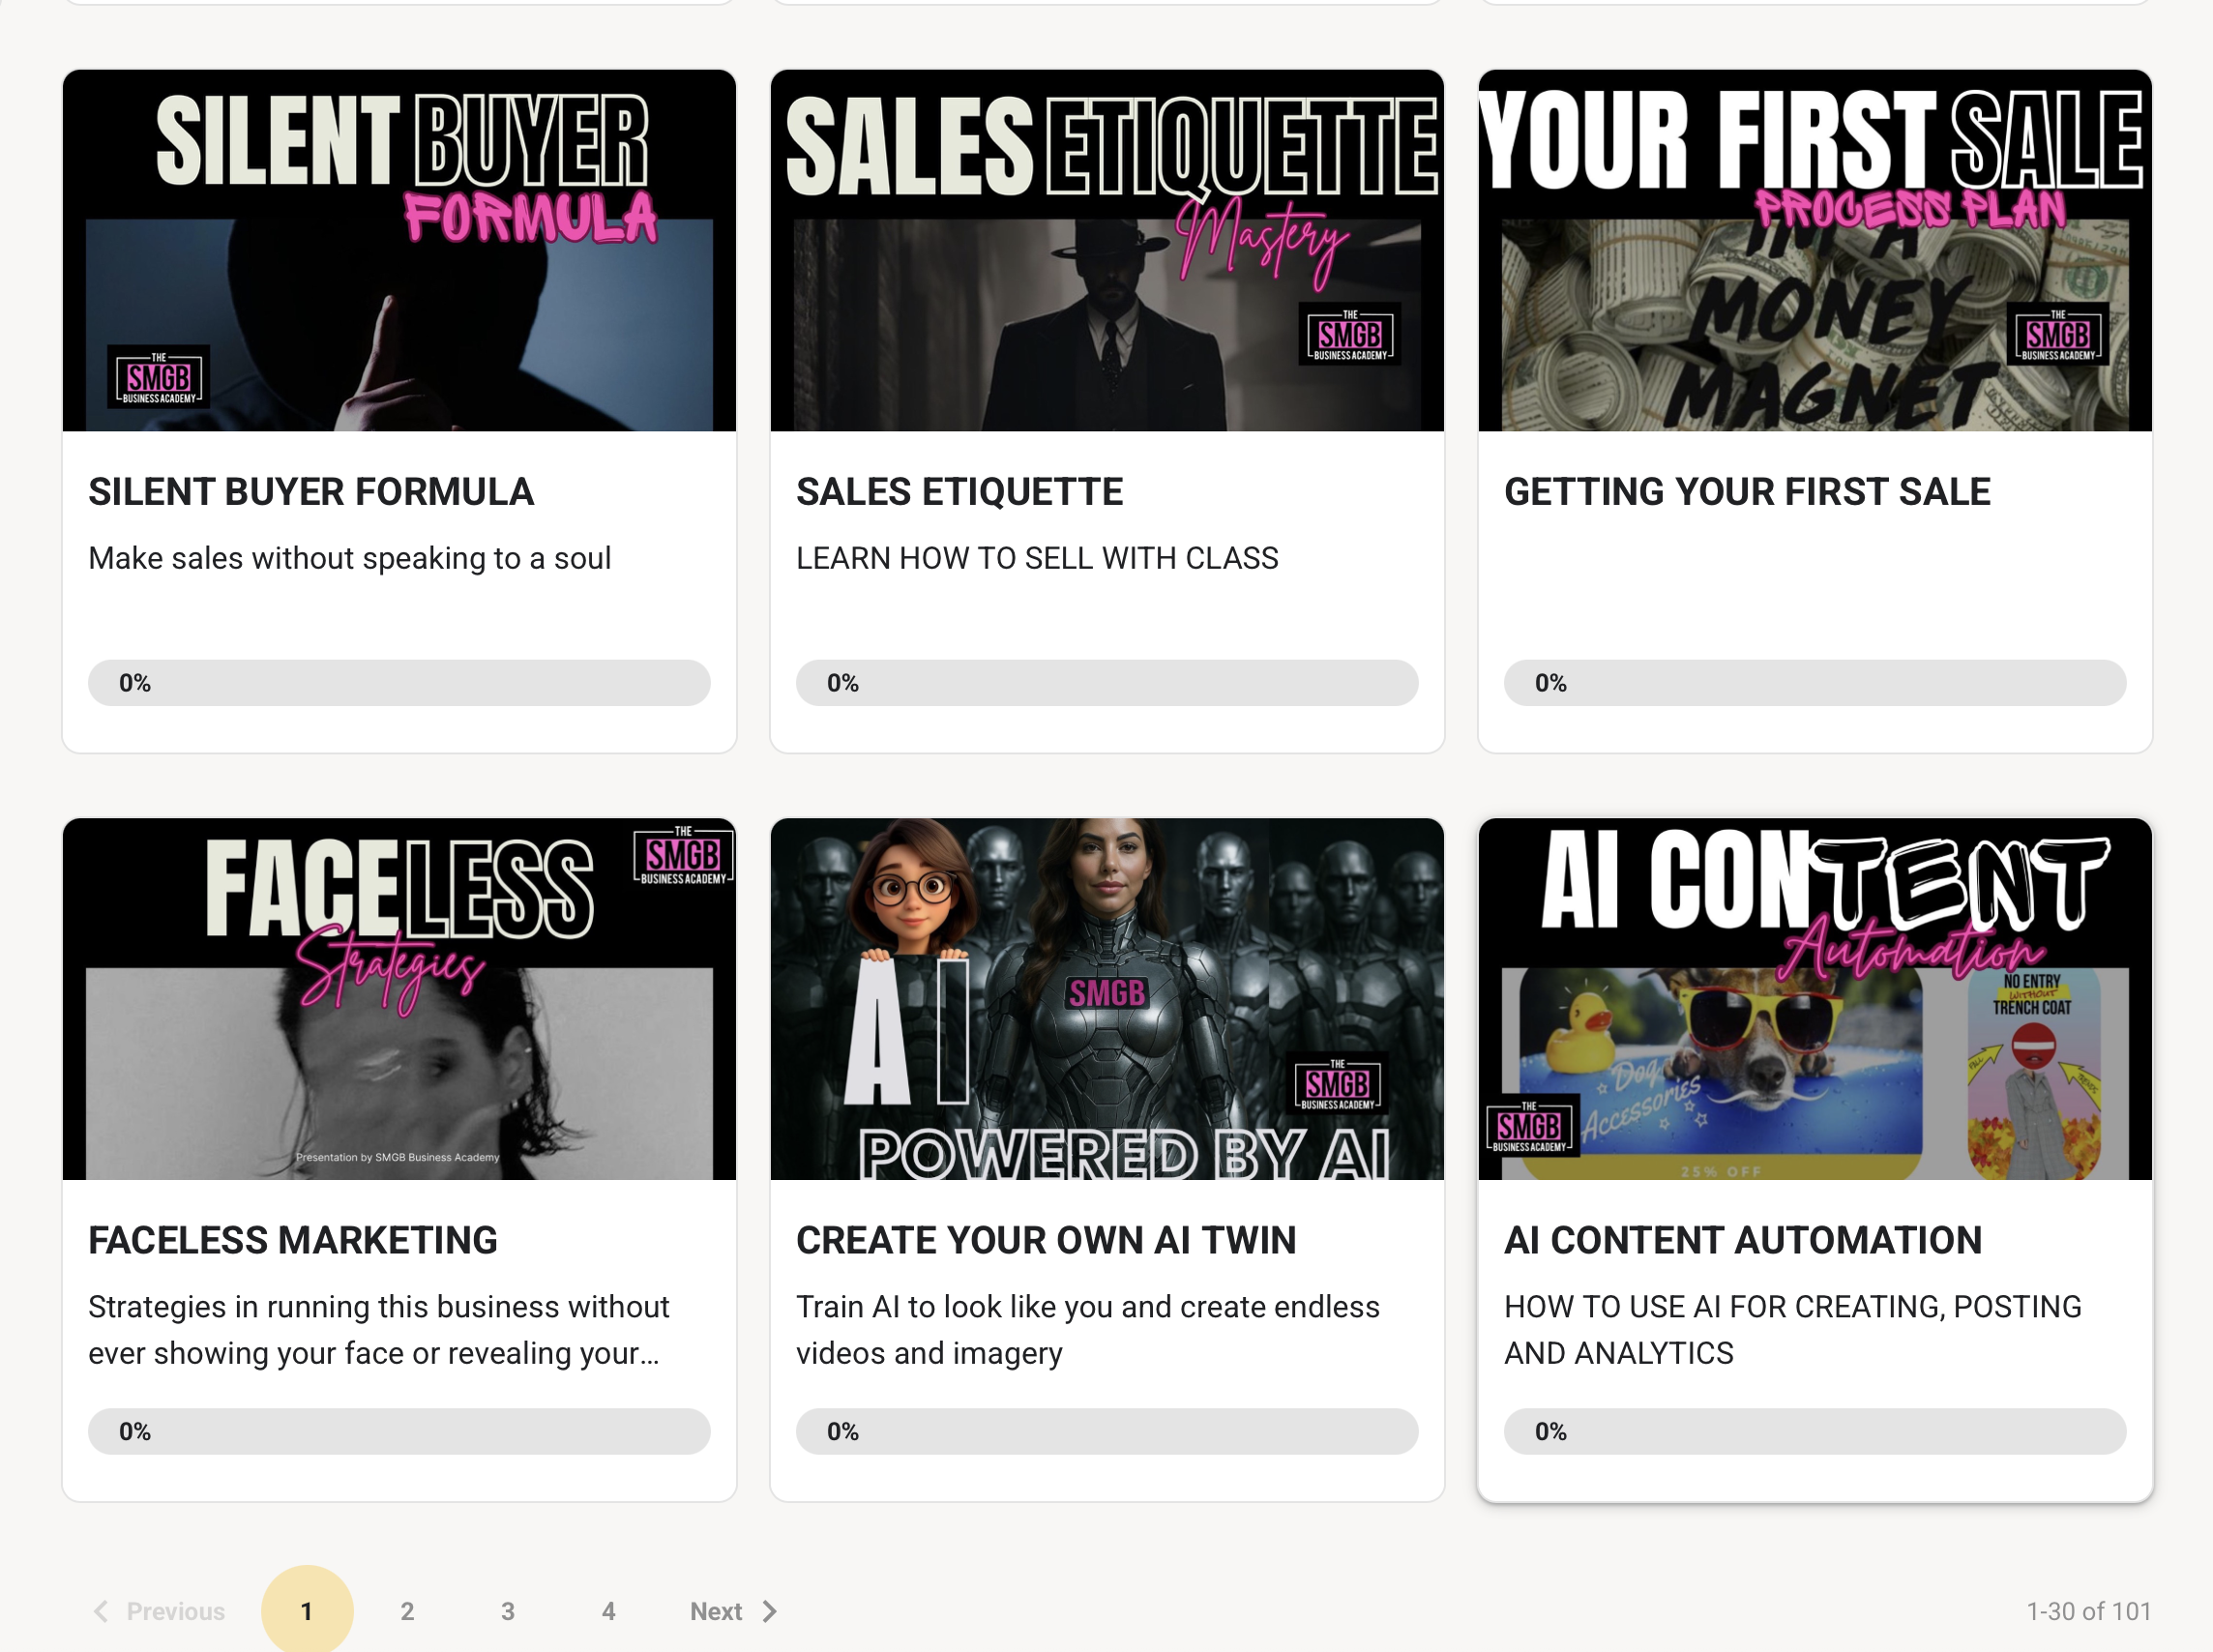Click the 1-30 of 101 results counter

(x=2087, y=1611)
